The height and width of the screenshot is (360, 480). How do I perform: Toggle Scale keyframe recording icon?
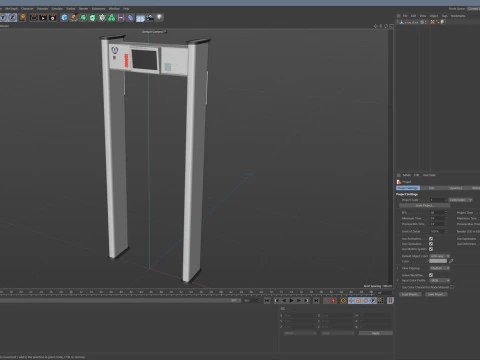click(x=358, y=301)
